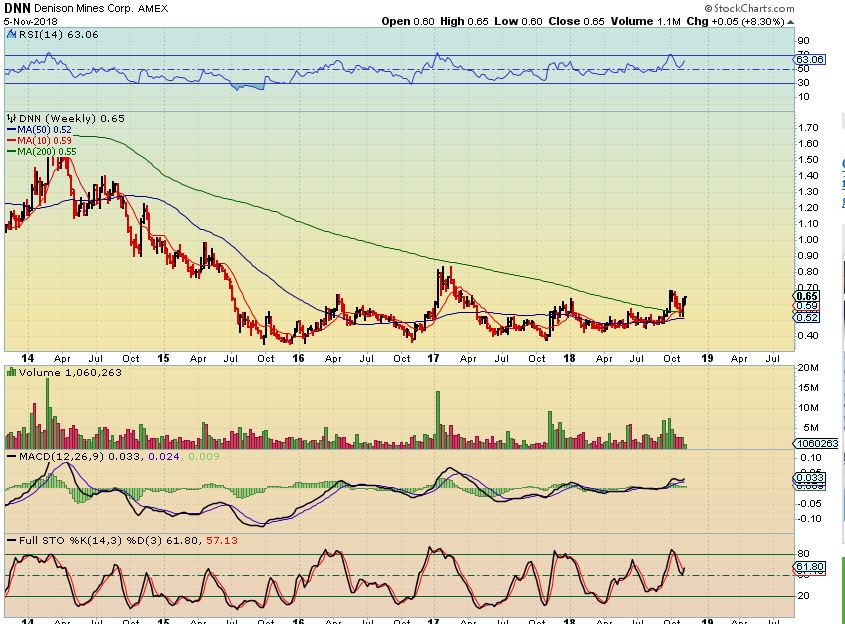Click the DNN ticker symbol in the header
The height and width of the screenshot is (624, 845).
click(17, 9)
